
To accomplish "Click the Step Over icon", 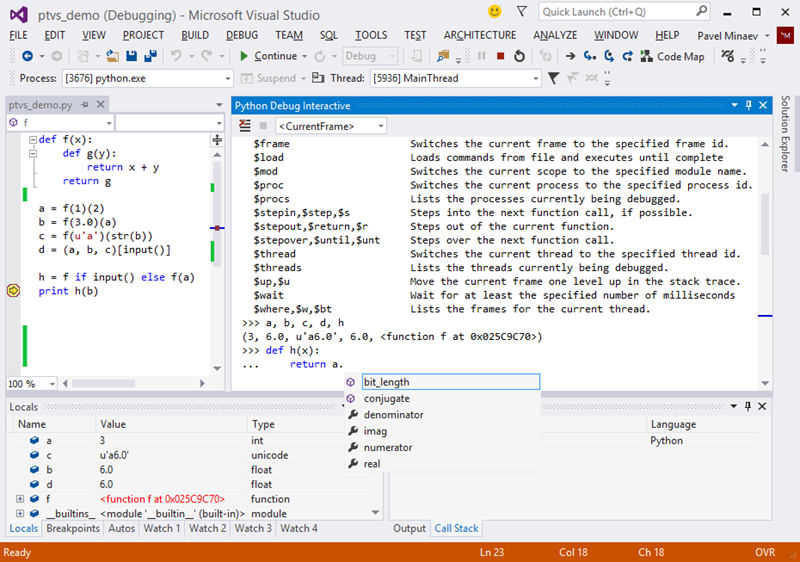I will pyautogui.click(x=609, y=56).
